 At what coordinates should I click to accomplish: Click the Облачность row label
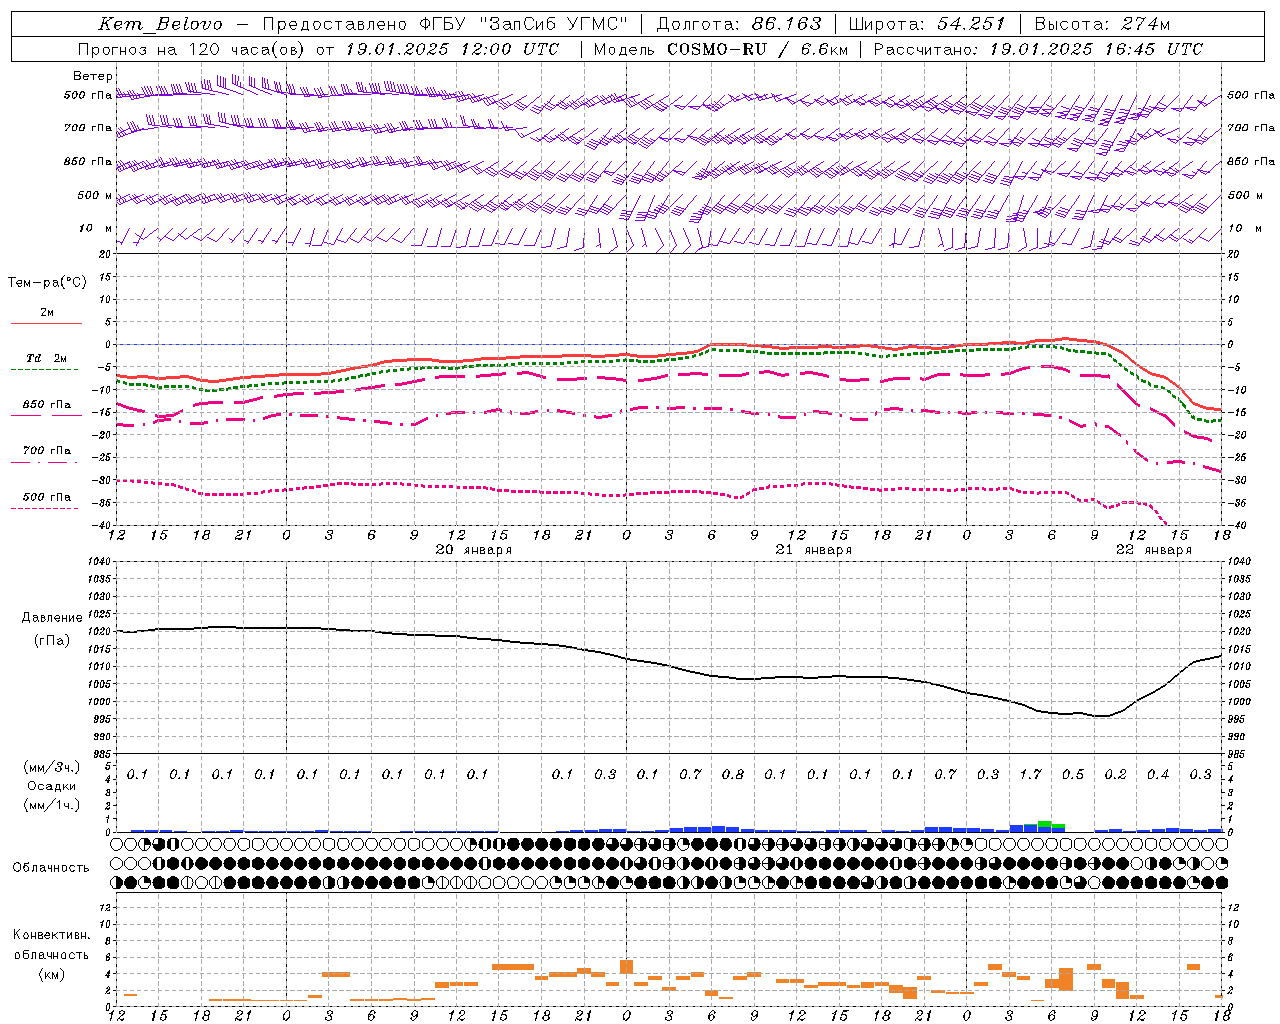pos(51,868)
